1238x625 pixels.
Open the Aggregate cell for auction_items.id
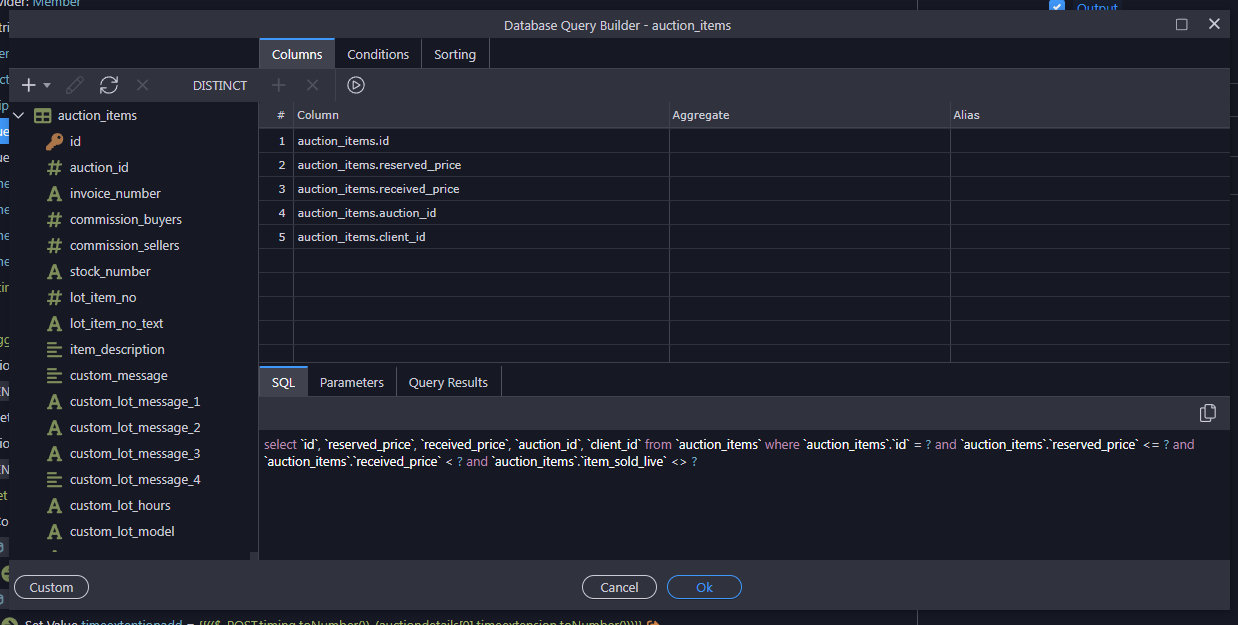point(808,141)
